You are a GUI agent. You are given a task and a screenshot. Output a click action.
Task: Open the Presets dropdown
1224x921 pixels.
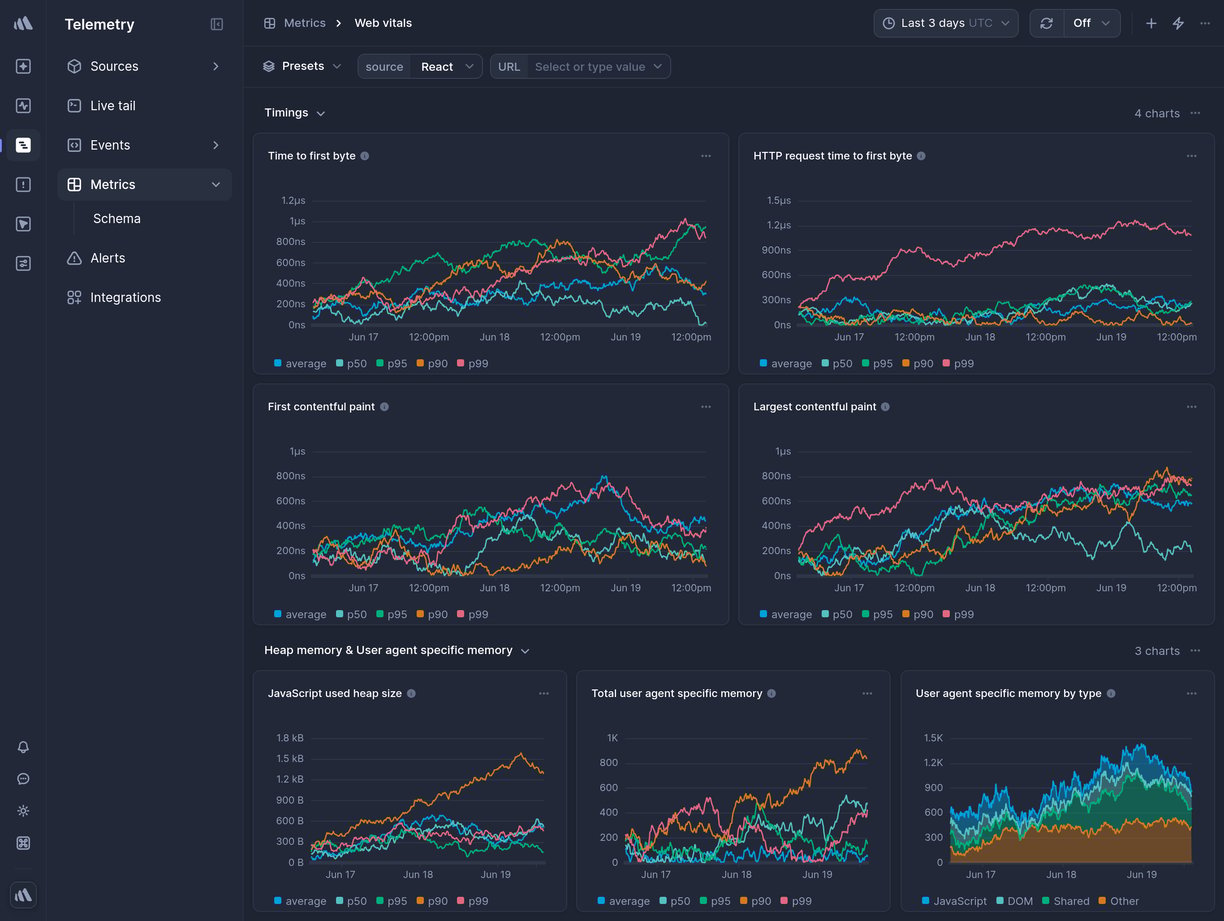(x=302, y=66)
